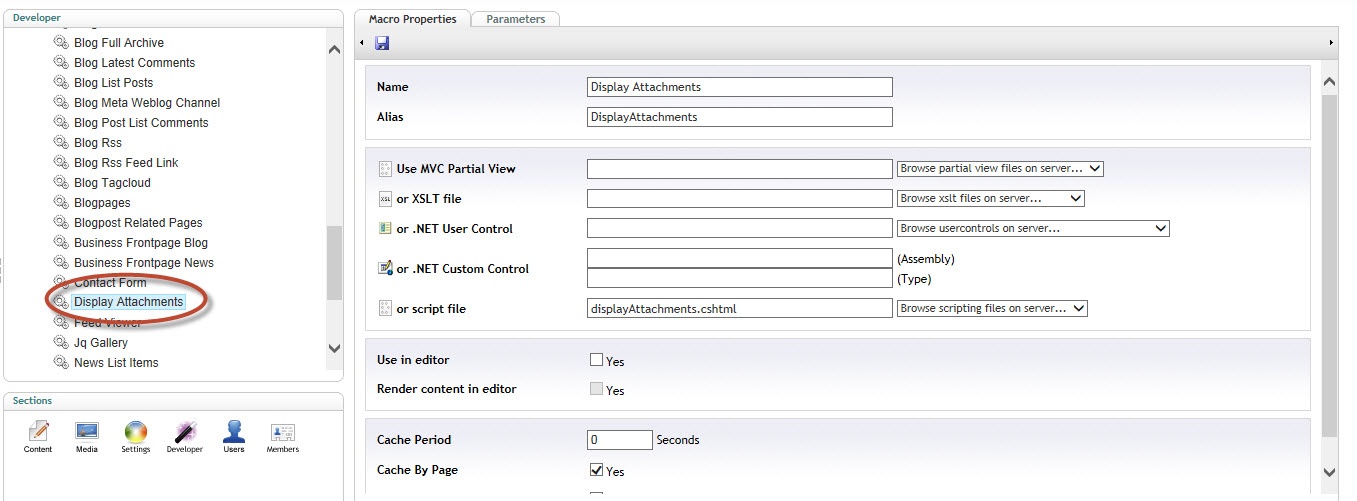Select Blog Latest Comments in tree
The width and height of the screenshot is (1357, 501).
click(x=135, y=63)
